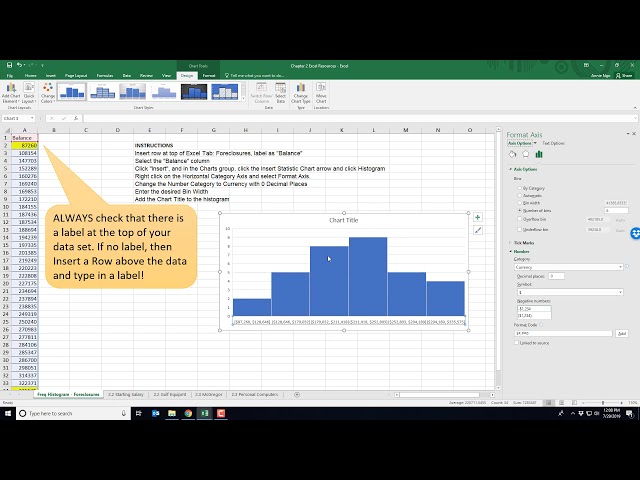Open File Explorer from taskbar

tap(172, 413)
